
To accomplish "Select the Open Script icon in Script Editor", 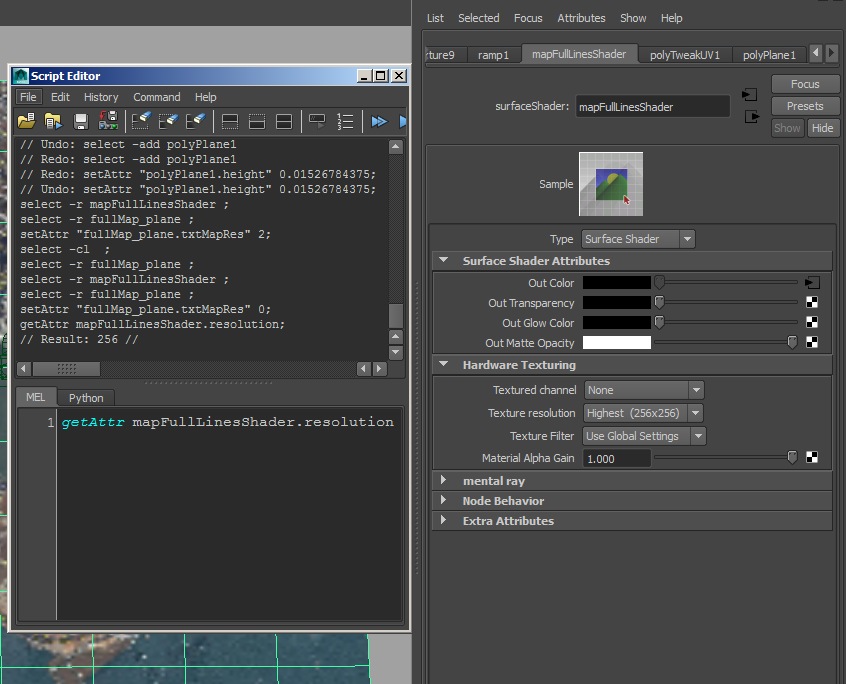I will [x=25, y=121].
